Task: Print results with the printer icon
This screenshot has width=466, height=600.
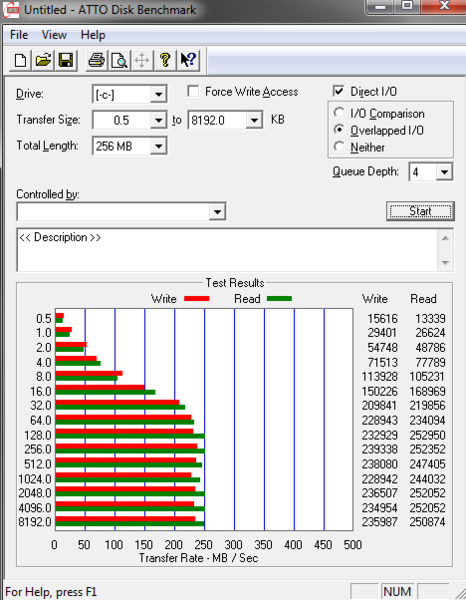Action: click(x=96, y=60)
